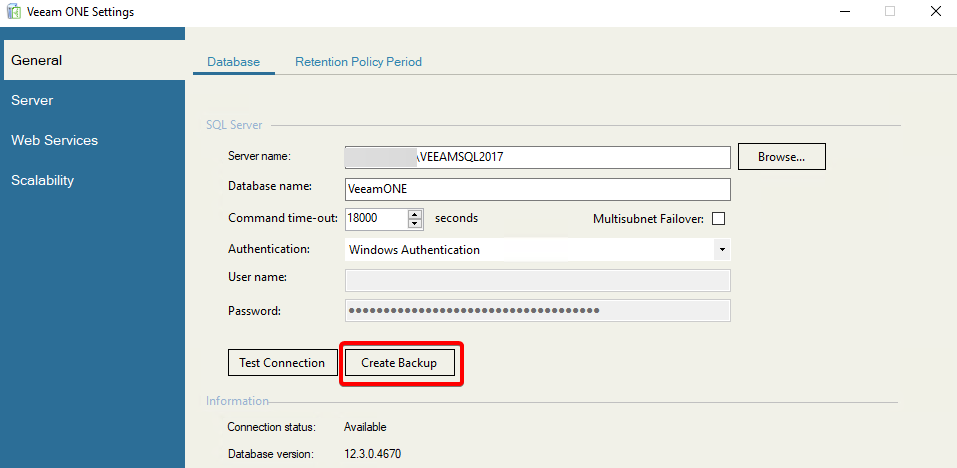Switch to the Database tab
Image resolution: width=957 pixels, height=468 pixels.
[233, 62]
